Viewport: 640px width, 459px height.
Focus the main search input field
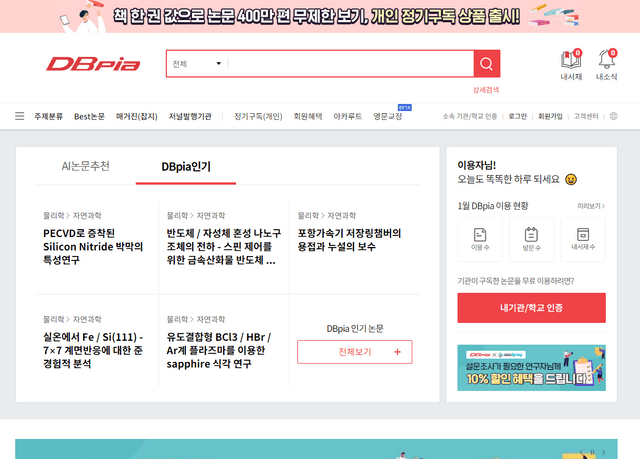coord(348,64)
